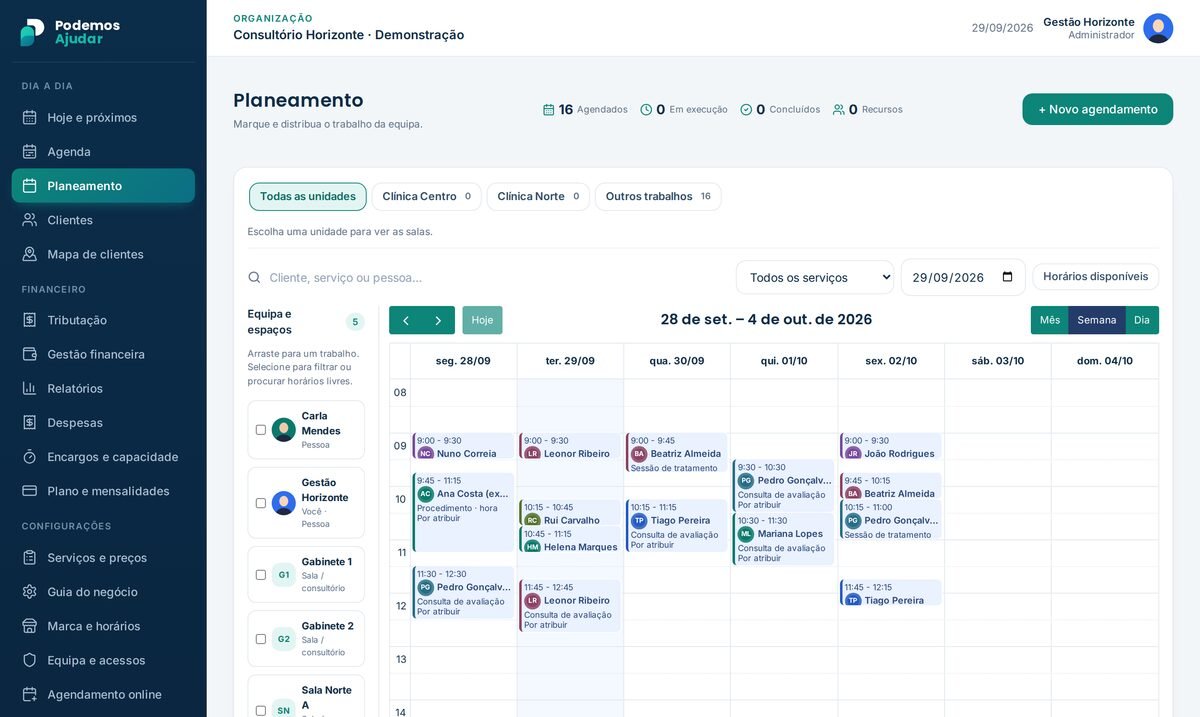
Task: Click the Recursos people icon
Action: (x=839, y=110)
